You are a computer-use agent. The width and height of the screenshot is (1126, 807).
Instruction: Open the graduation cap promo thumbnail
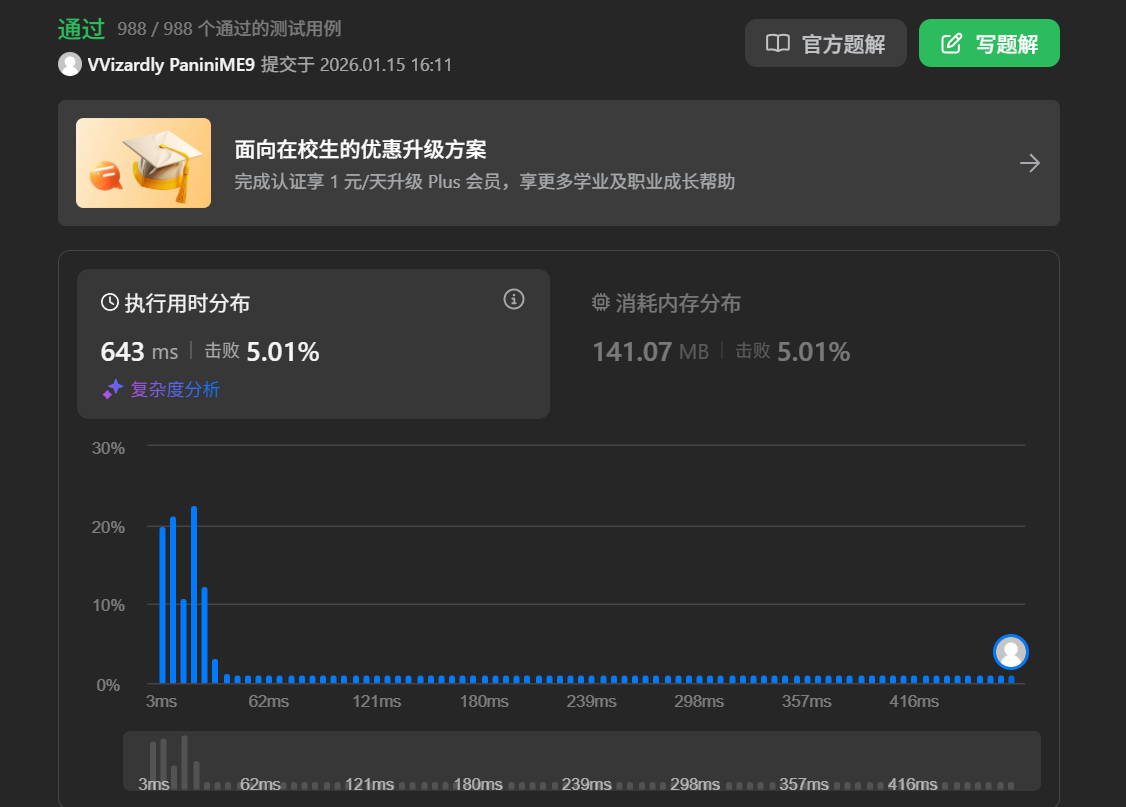(x=144, y=163)
